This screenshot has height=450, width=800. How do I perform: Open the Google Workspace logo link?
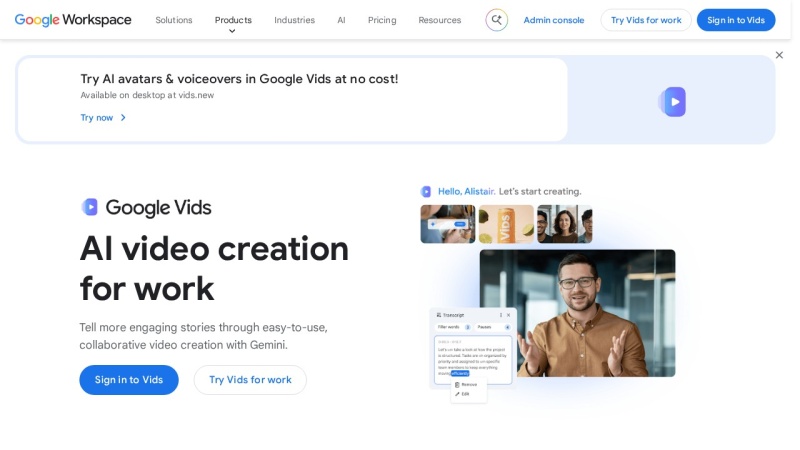pos(73,20)
